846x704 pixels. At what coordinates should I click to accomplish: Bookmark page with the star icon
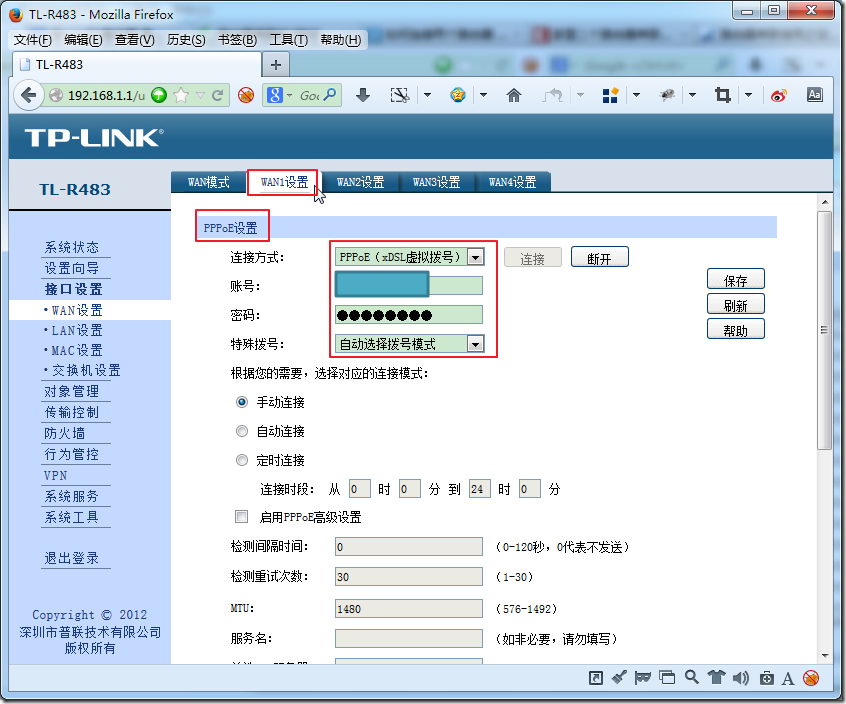pyautogui.click(x=181, y=95)
